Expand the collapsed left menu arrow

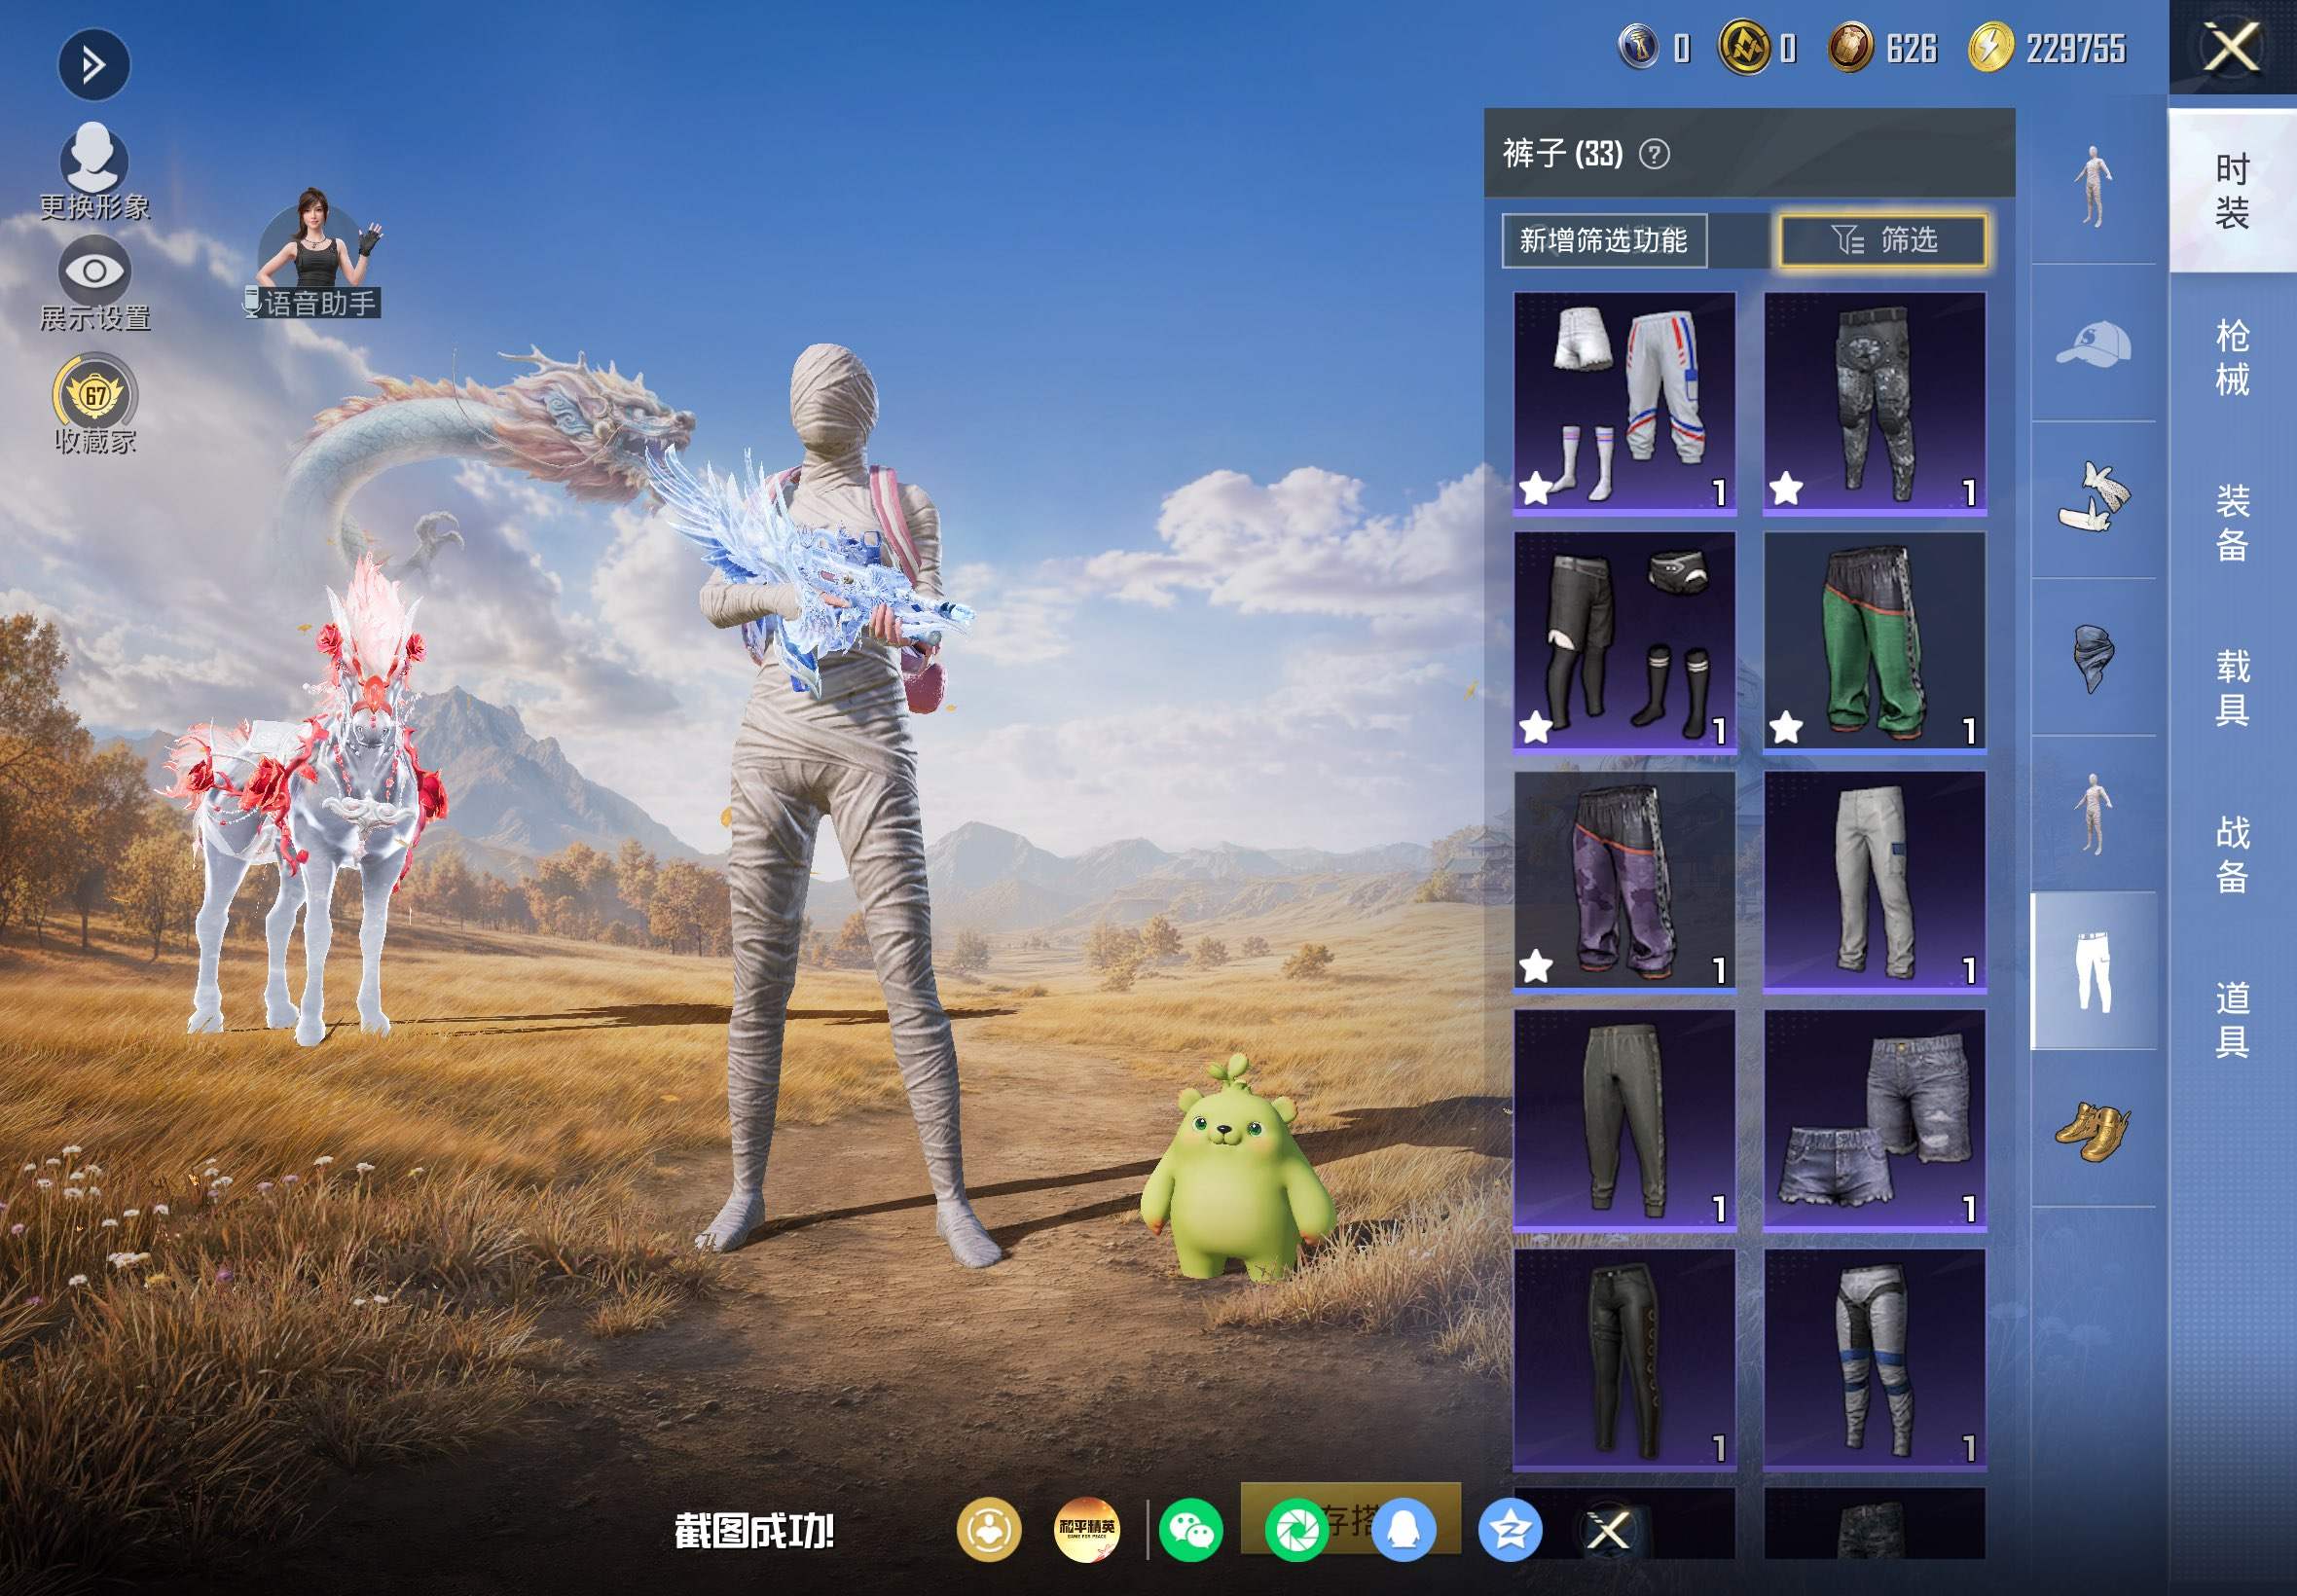point(93,66)
